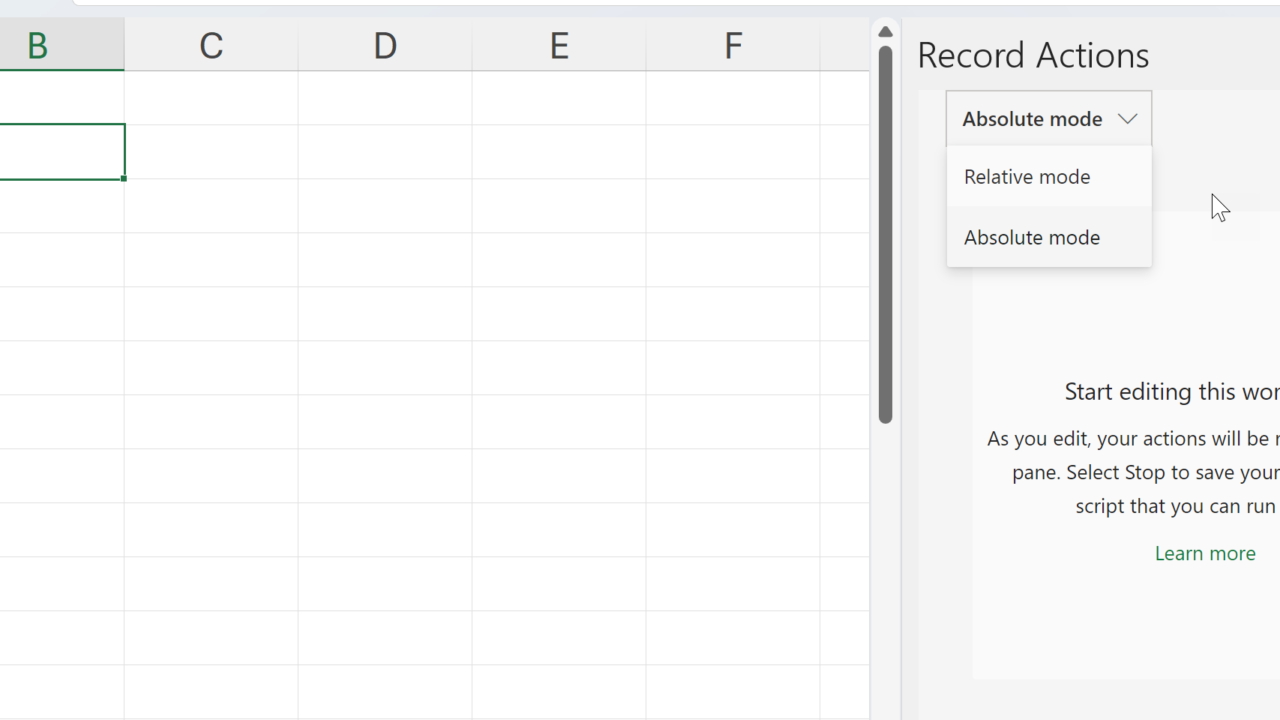Select Relative mode from the dropdown list
This screenshot has width=1280, height=720.
pos(1027,177)
